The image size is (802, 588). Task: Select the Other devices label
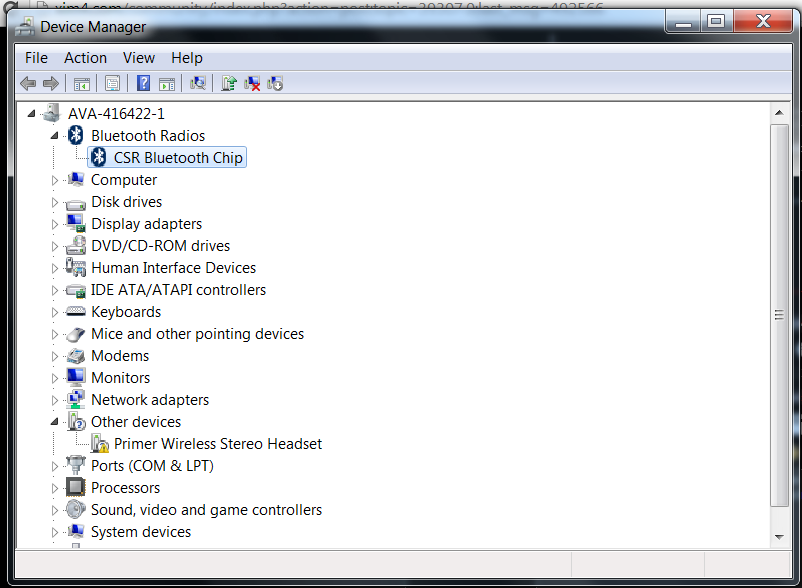[x=136, y=421]
